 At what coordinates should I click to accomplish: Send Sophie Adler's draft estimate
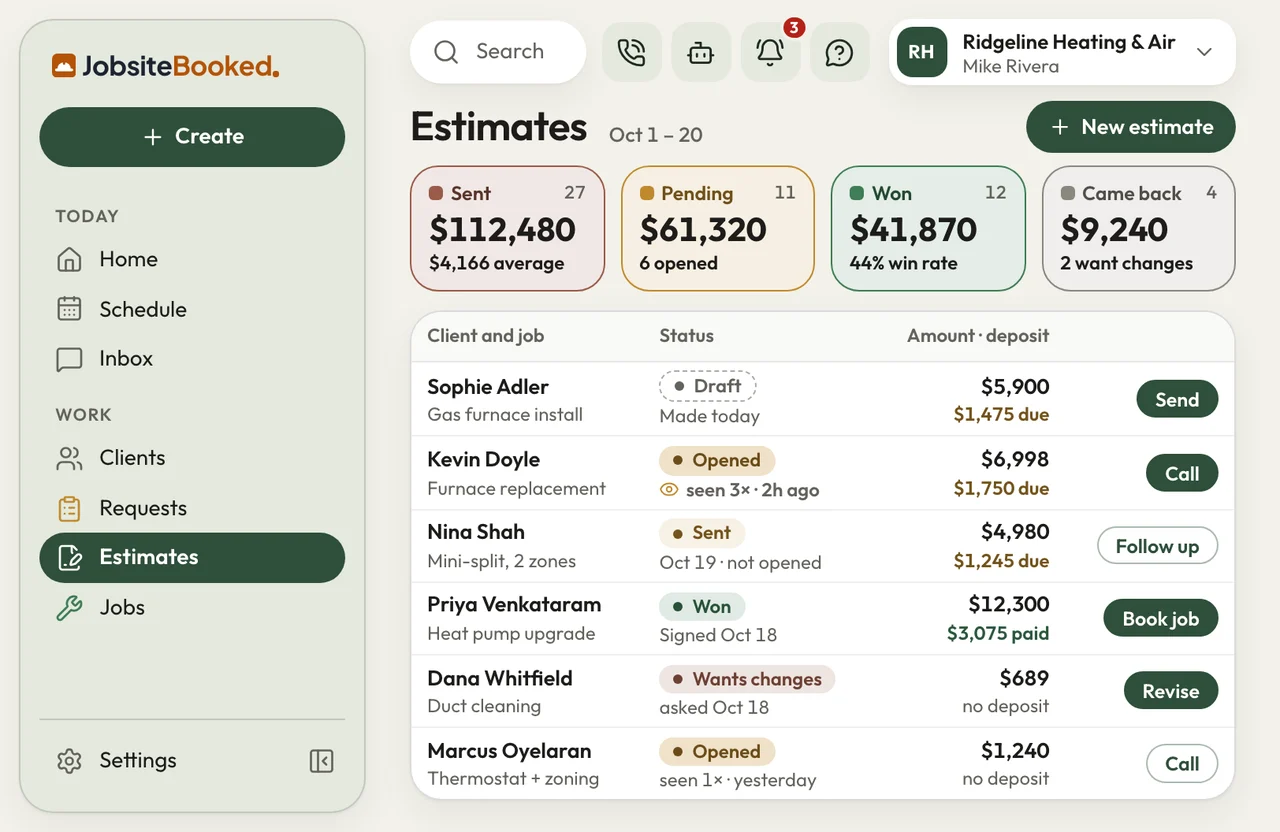tap(1177, 400)
